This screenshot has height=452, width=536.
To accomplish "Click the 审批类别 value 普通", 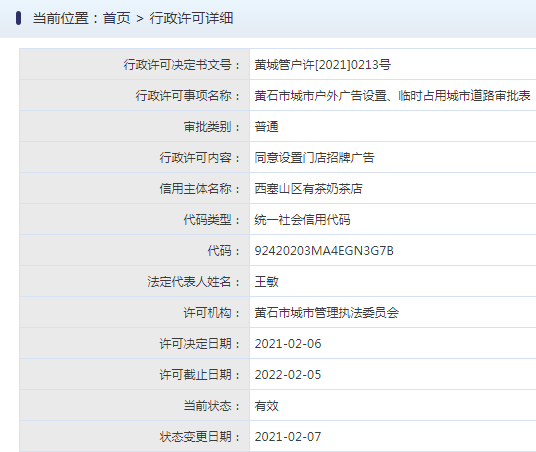I will (x=266, y=127).
